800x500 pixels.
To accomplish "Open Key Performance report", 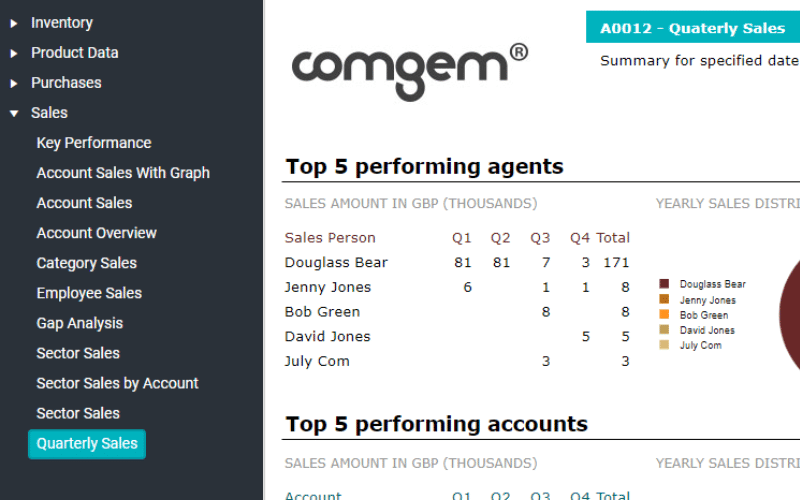I will tap(94, 143).
